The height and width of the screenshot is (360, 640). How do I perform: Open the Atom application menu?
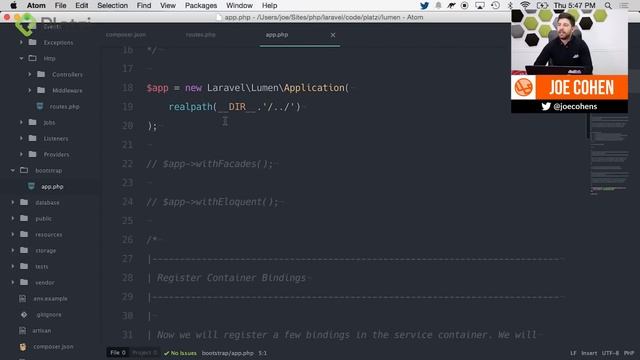[x=36, y=5]
